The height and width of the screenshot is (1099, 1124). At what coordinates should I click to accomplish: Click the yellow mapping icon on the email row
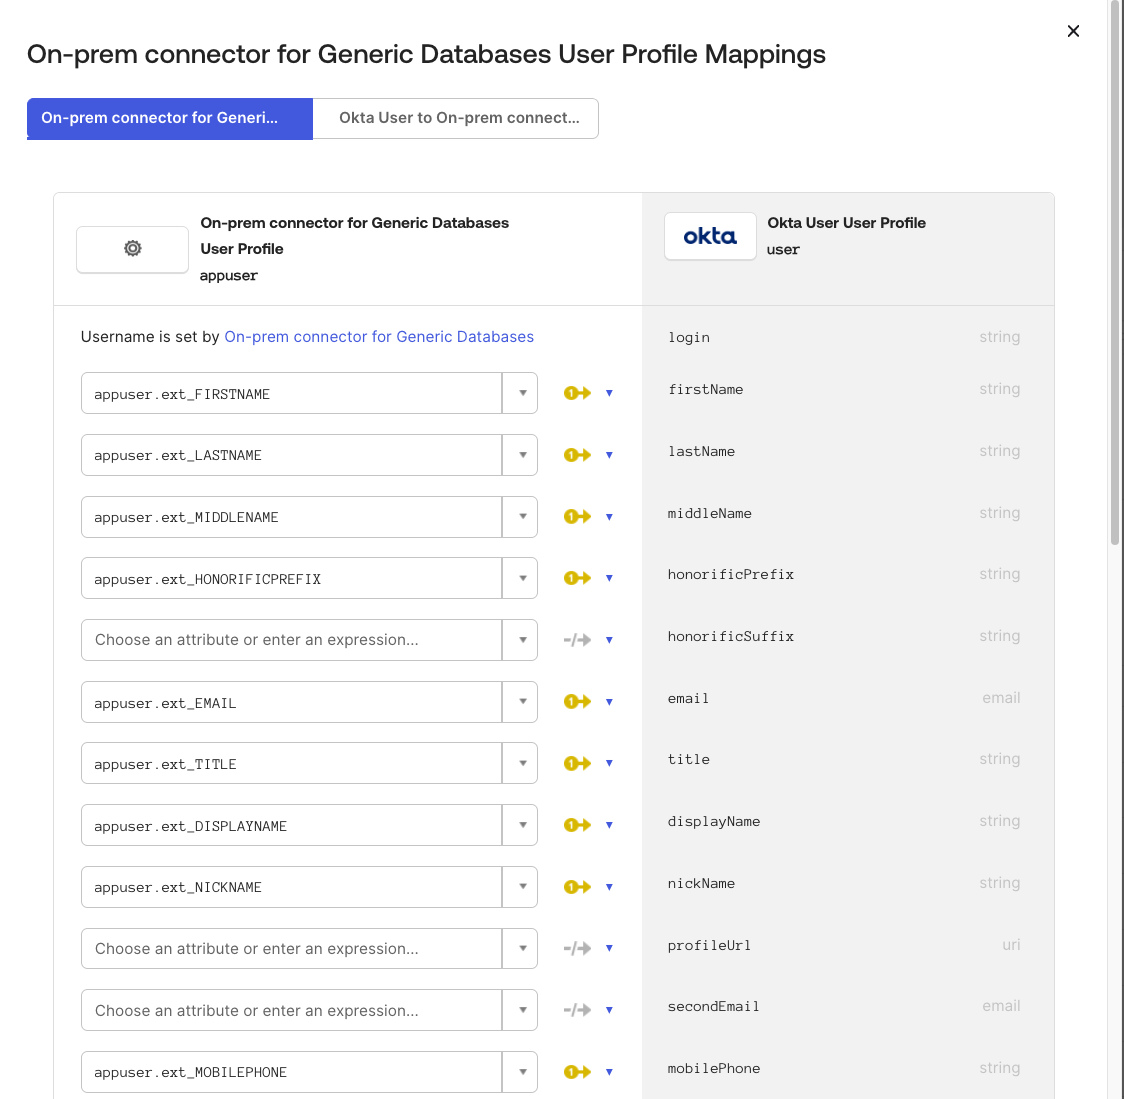point(577,702)
